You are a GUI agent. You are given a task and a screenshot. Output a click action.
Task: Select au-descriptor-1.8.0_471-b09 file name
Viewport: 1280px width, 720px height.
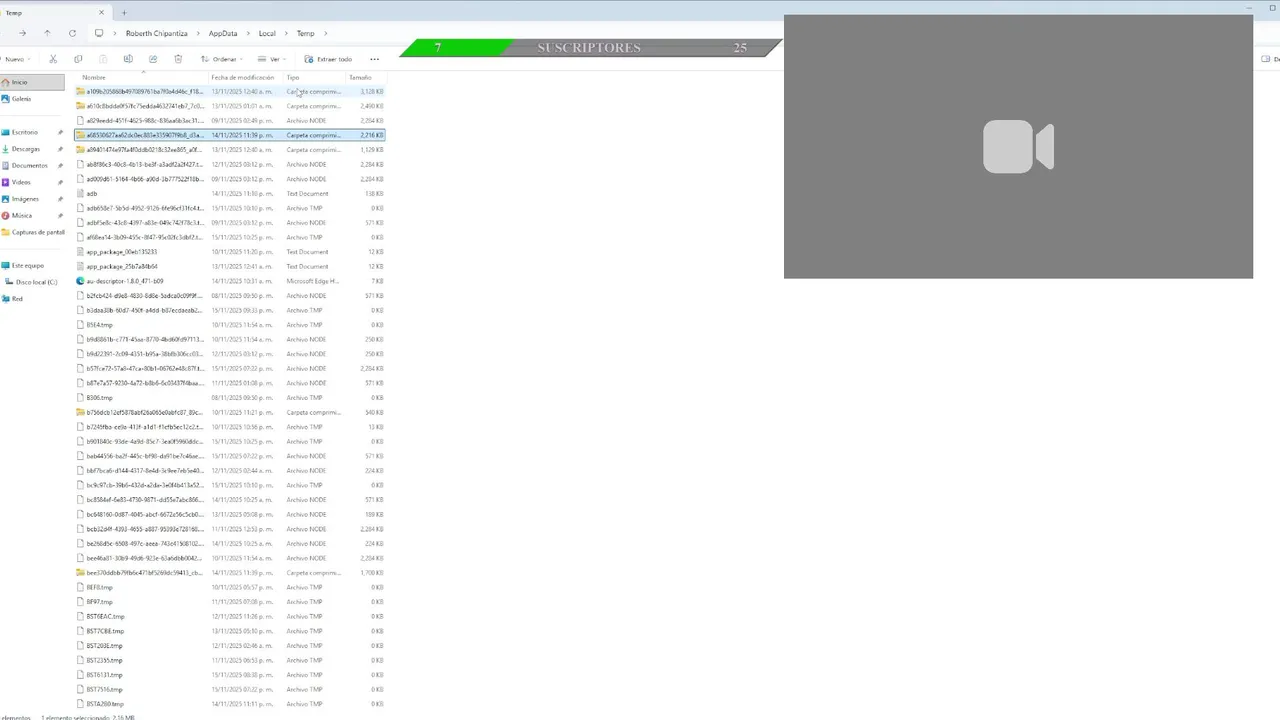[x=125, y=281]
